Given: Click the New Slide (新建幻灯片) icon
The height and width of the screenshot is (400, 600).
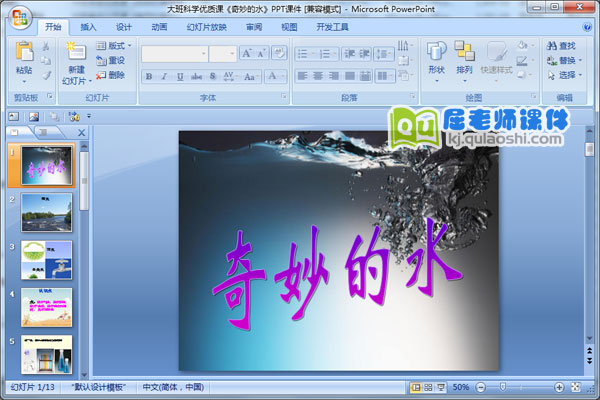Looking at the screenshot, I should click(x=76, y=52).
